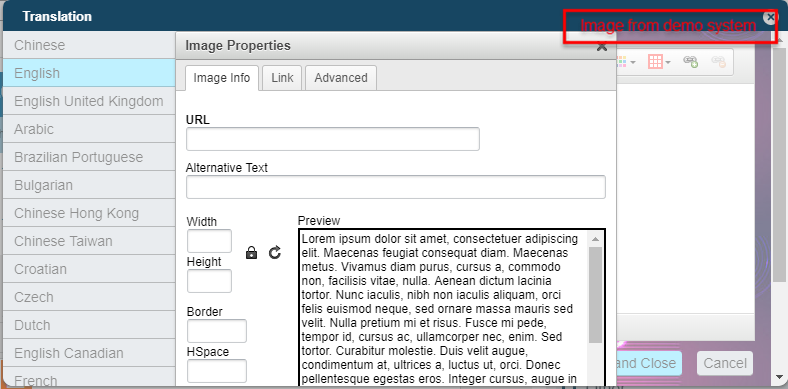Screen dimensions: 788x389
Task: Click the Save and Close button
Action: (649, 363)
